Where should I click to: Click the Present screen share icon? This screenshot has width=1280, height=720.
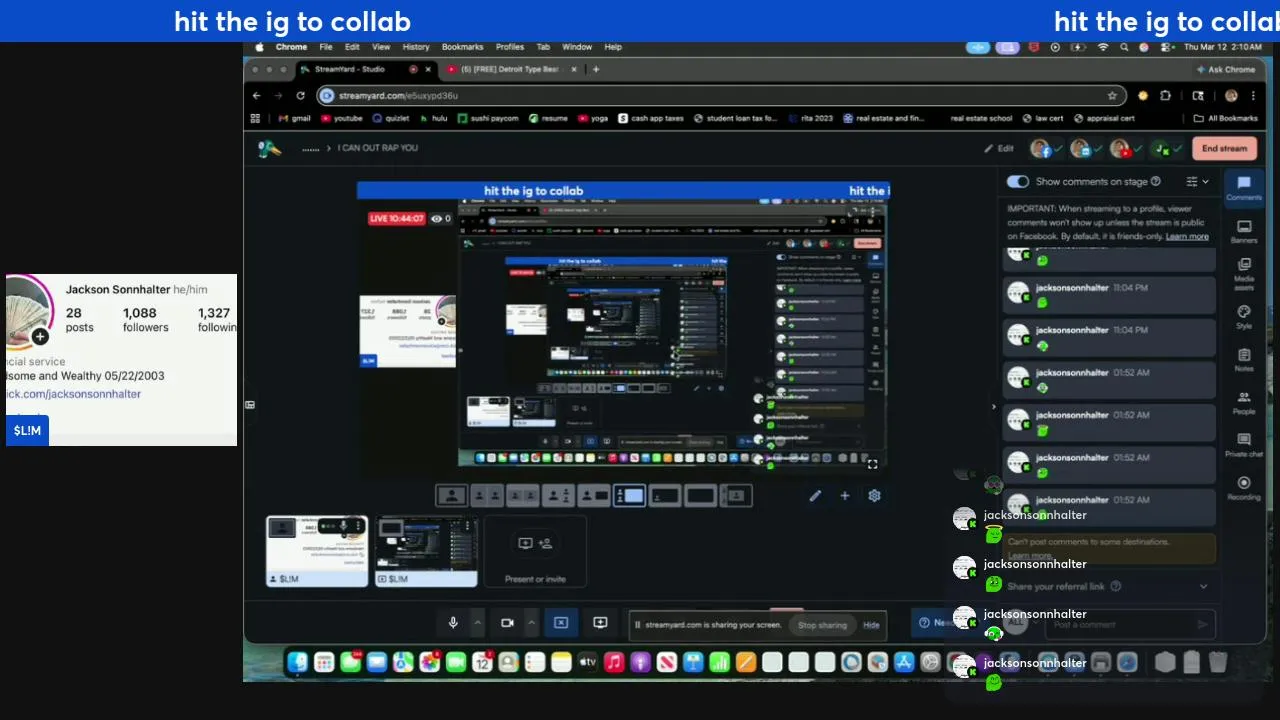click(x=600, y=623)
